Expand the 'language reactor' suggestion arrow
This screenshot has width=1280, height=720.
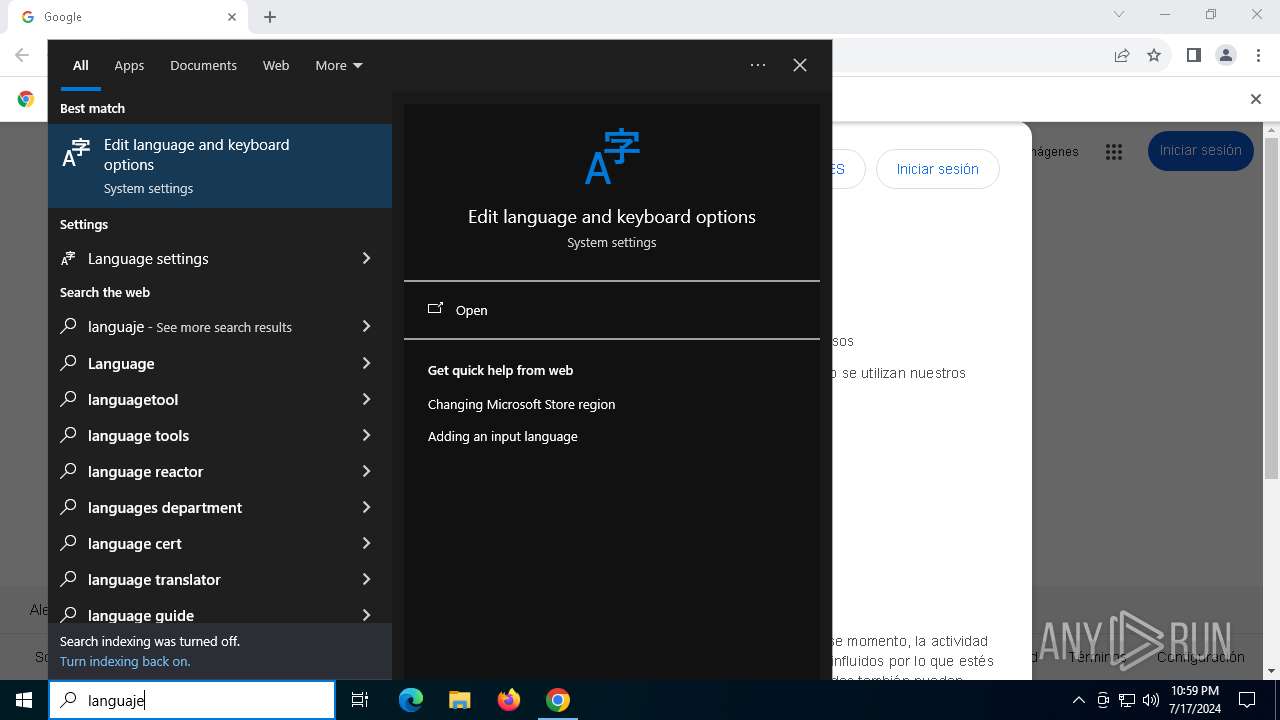click(366, 471)
